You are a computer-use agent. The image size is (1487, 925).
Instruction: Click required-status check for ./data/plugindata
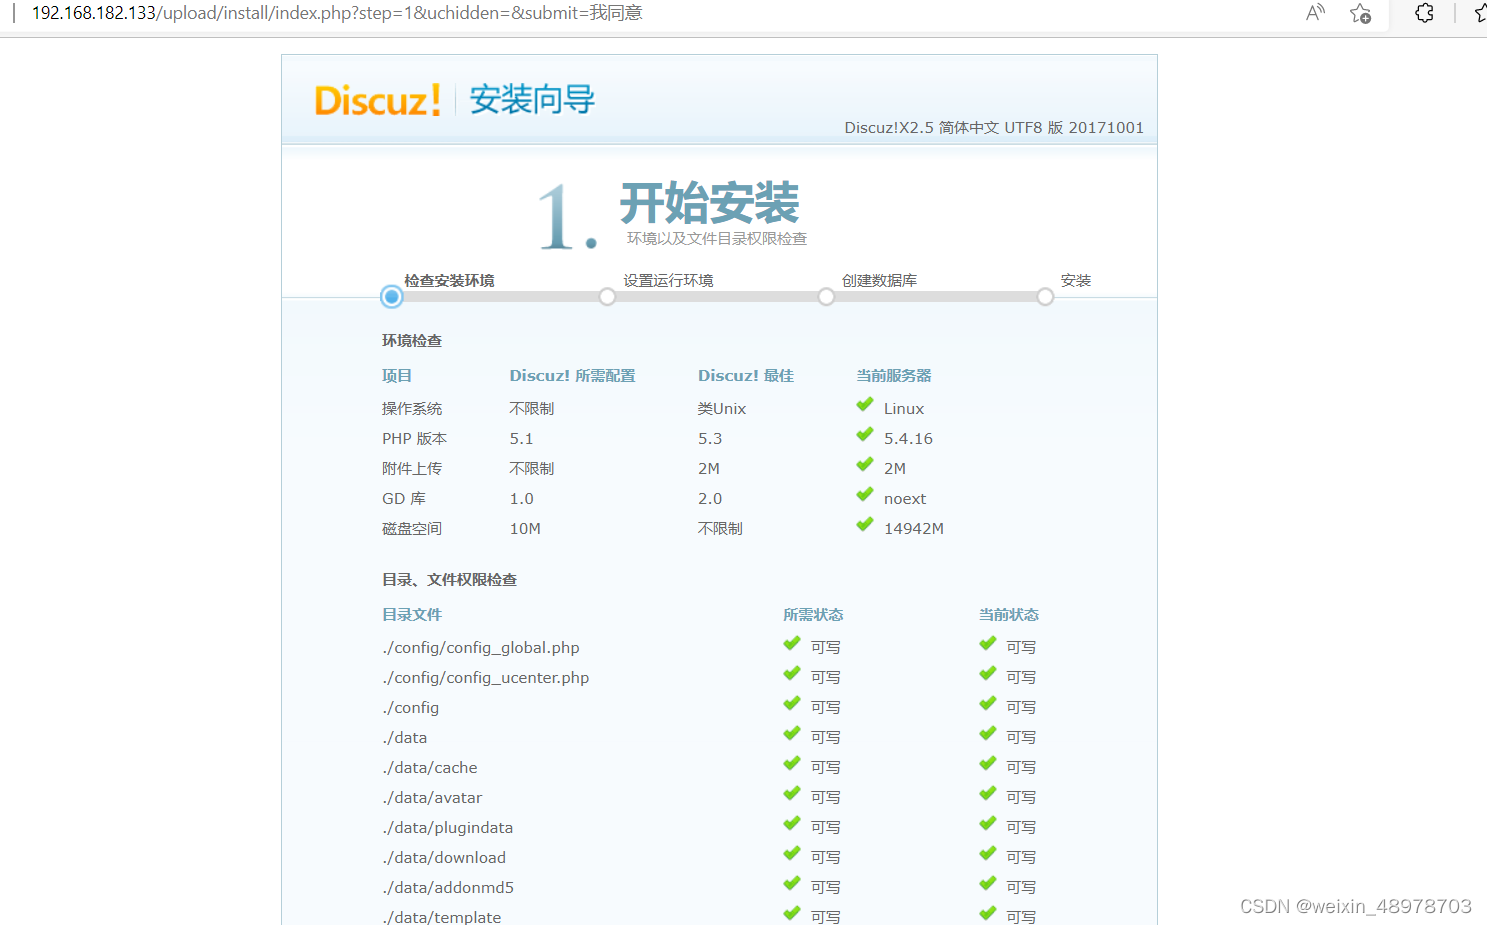(x=792, y=824)
